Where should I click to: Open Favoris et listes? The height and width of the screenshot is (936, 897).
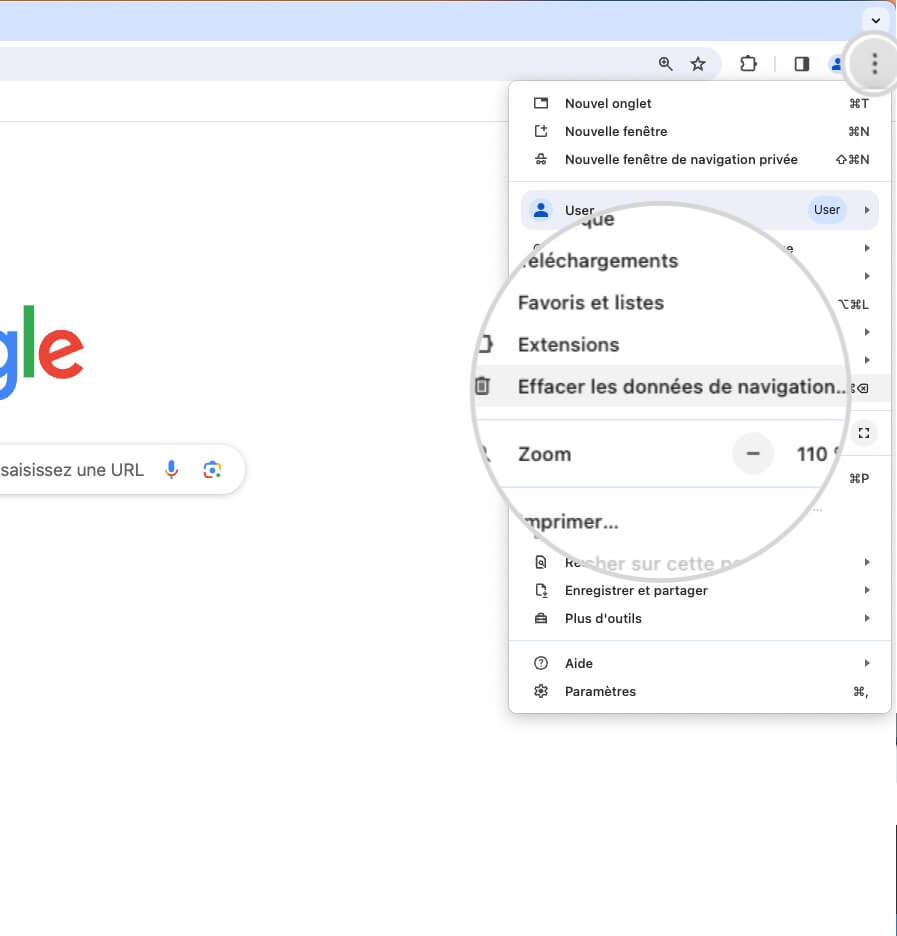pyautogui.click(x=591, y=303)
